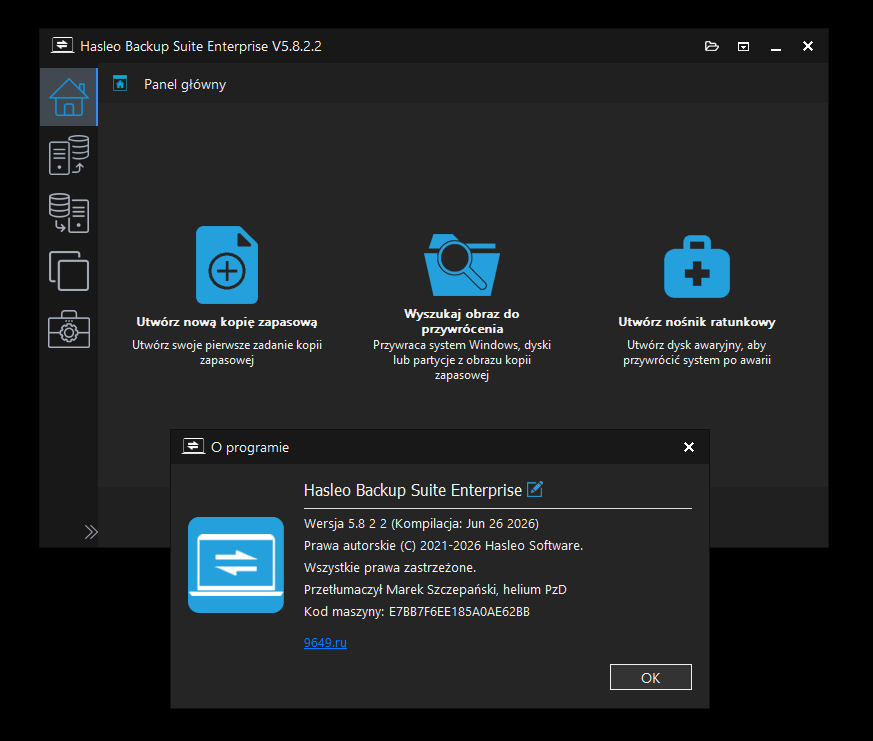Select the 'Utwórz nośnik ratunkowy' label
This screenshot has width=873, height=741.
(x=697, y=322)
